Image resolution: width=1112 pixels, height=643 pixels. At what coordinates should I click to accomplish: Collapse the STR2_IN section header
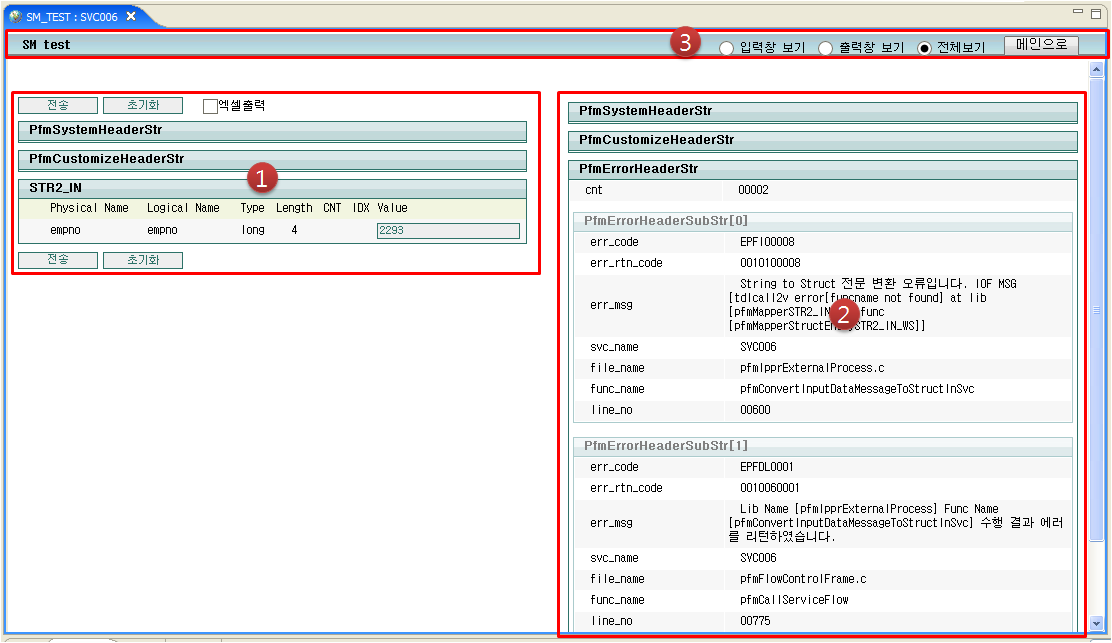(x=272, y=188)
